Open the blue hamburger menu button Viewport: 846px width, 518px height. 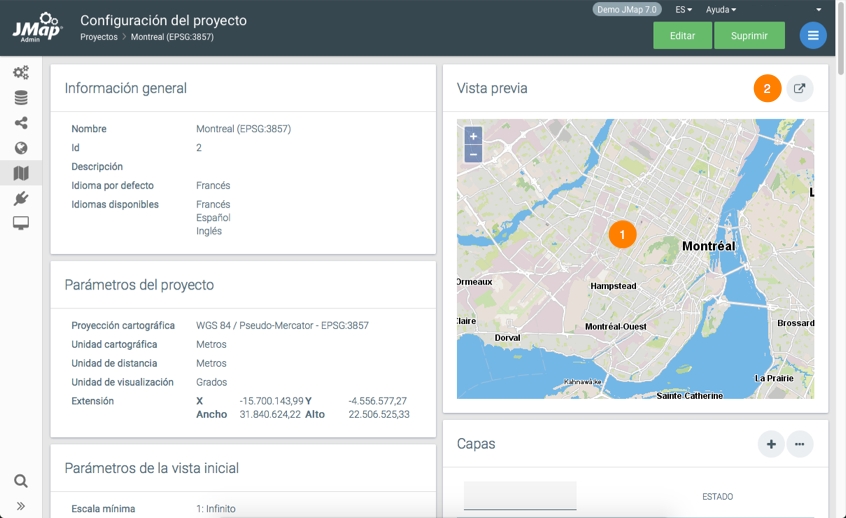813,36
